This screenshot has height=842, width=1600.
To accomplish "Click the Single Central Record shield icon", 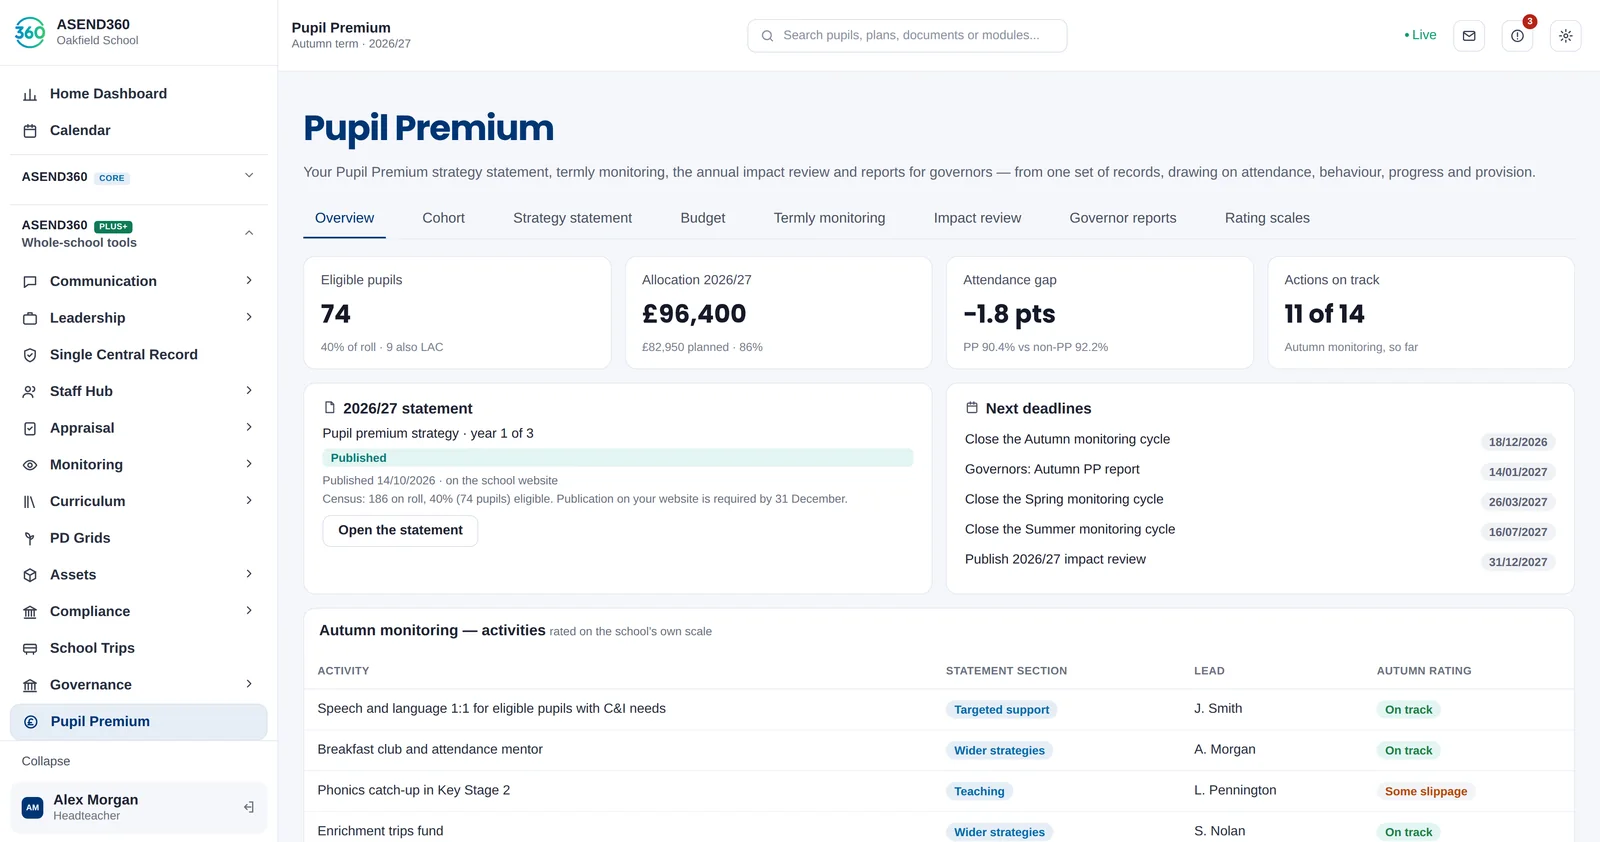I will 30,355.
